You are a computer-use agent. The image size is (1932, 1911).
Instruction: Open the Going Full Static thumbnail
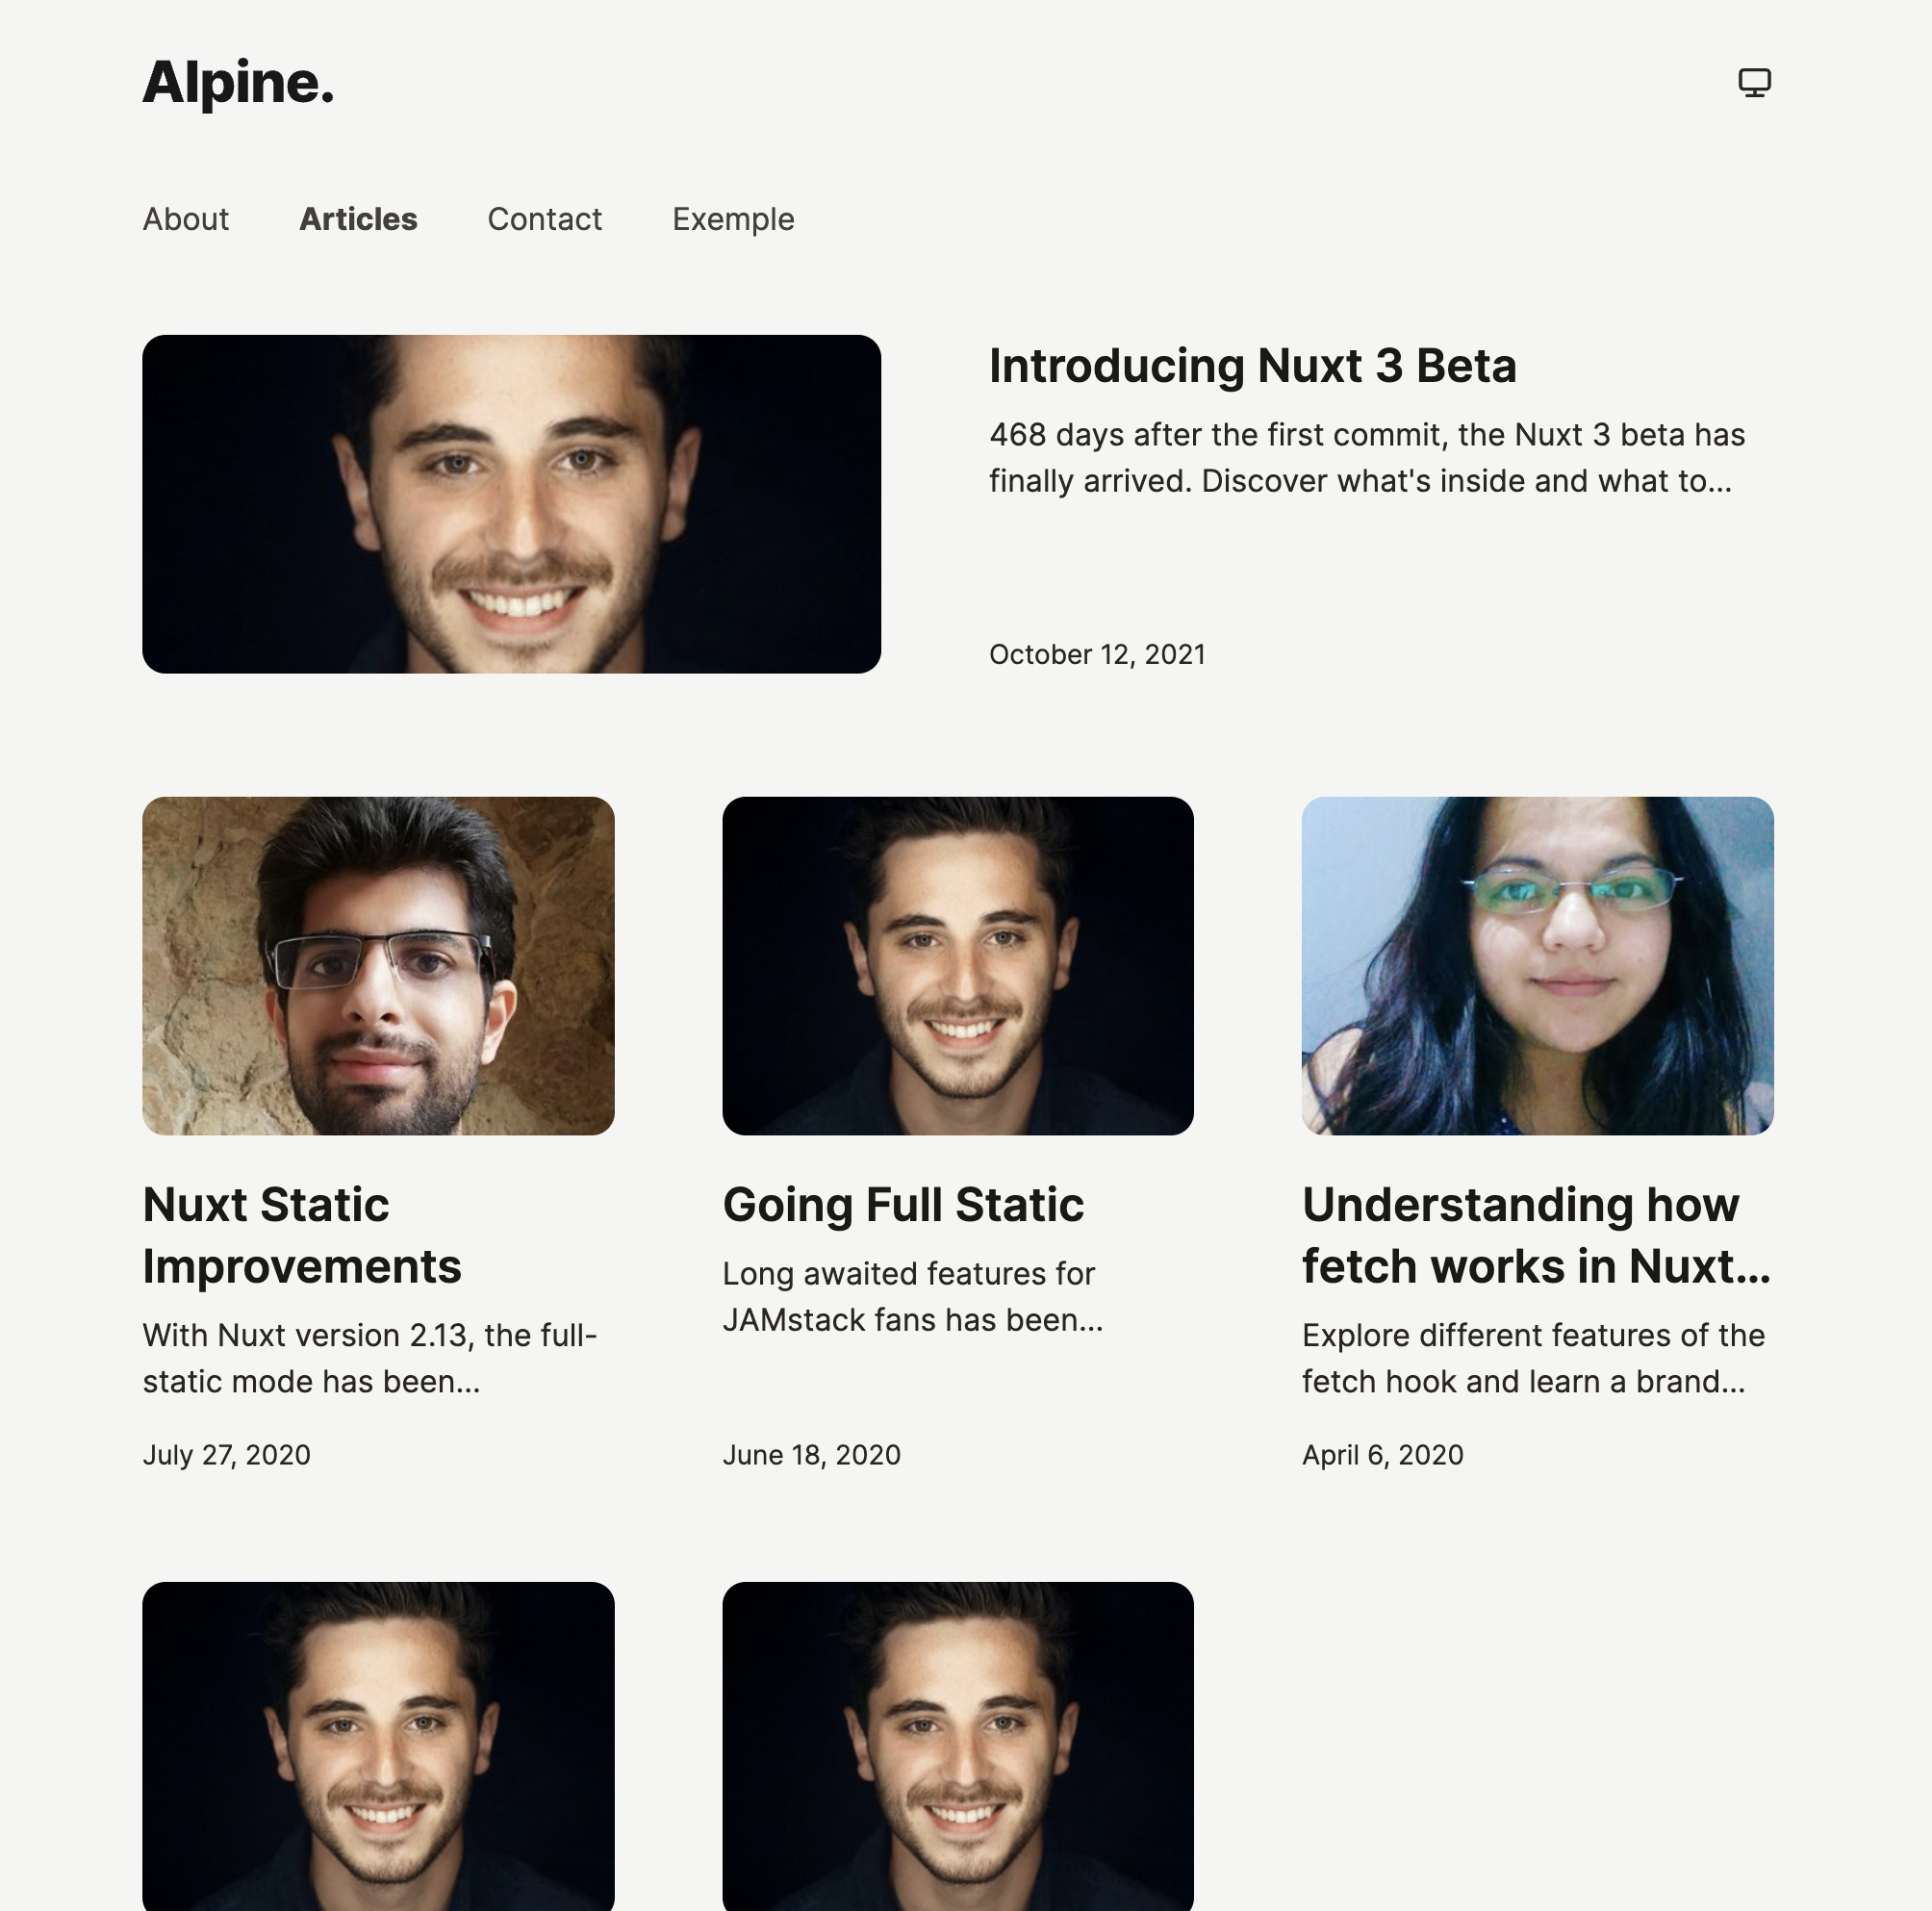pyautogui.click(x=958, y=966)
